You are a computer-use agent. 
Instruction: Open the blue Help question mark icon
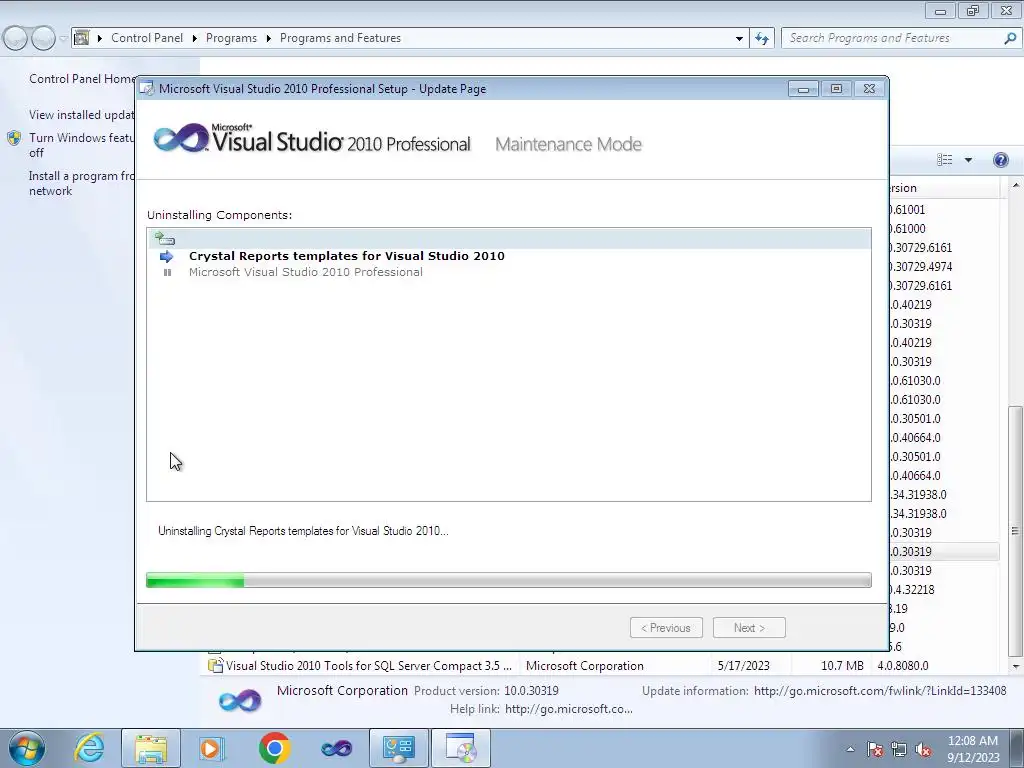pos(1000,160)
